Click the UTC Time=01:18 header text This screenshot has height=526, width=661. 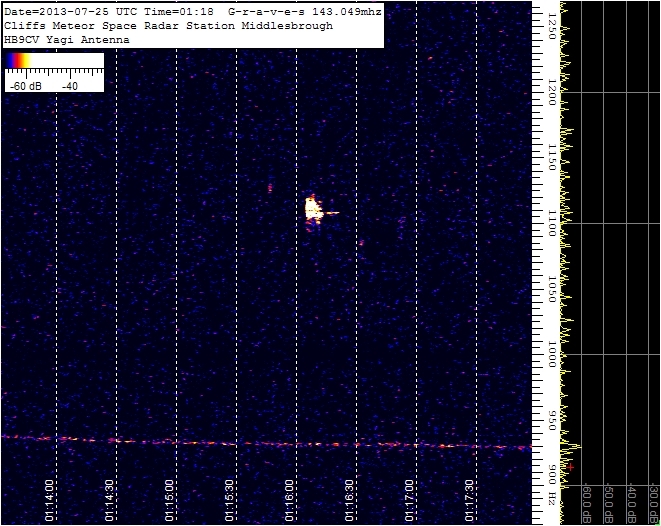tap(166, 12)
